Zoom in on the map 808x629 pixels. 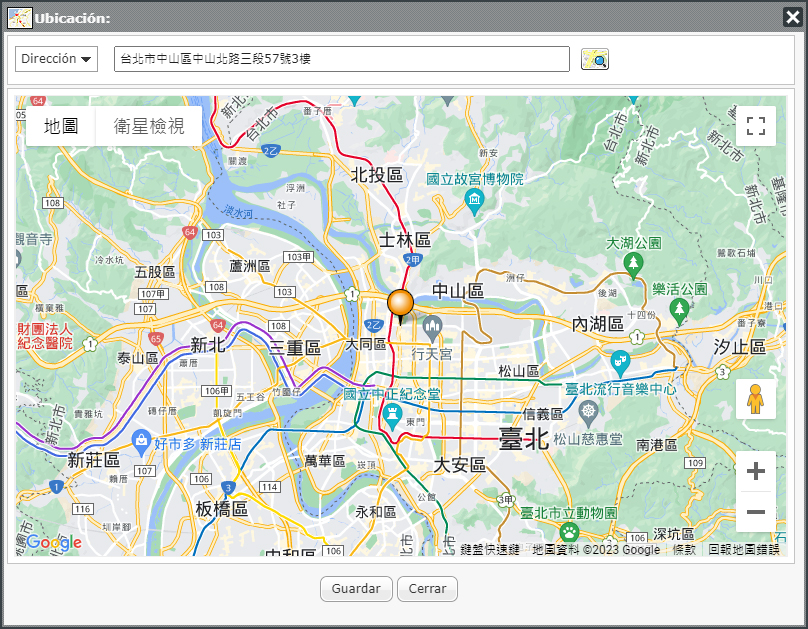[x=756, y=471]
